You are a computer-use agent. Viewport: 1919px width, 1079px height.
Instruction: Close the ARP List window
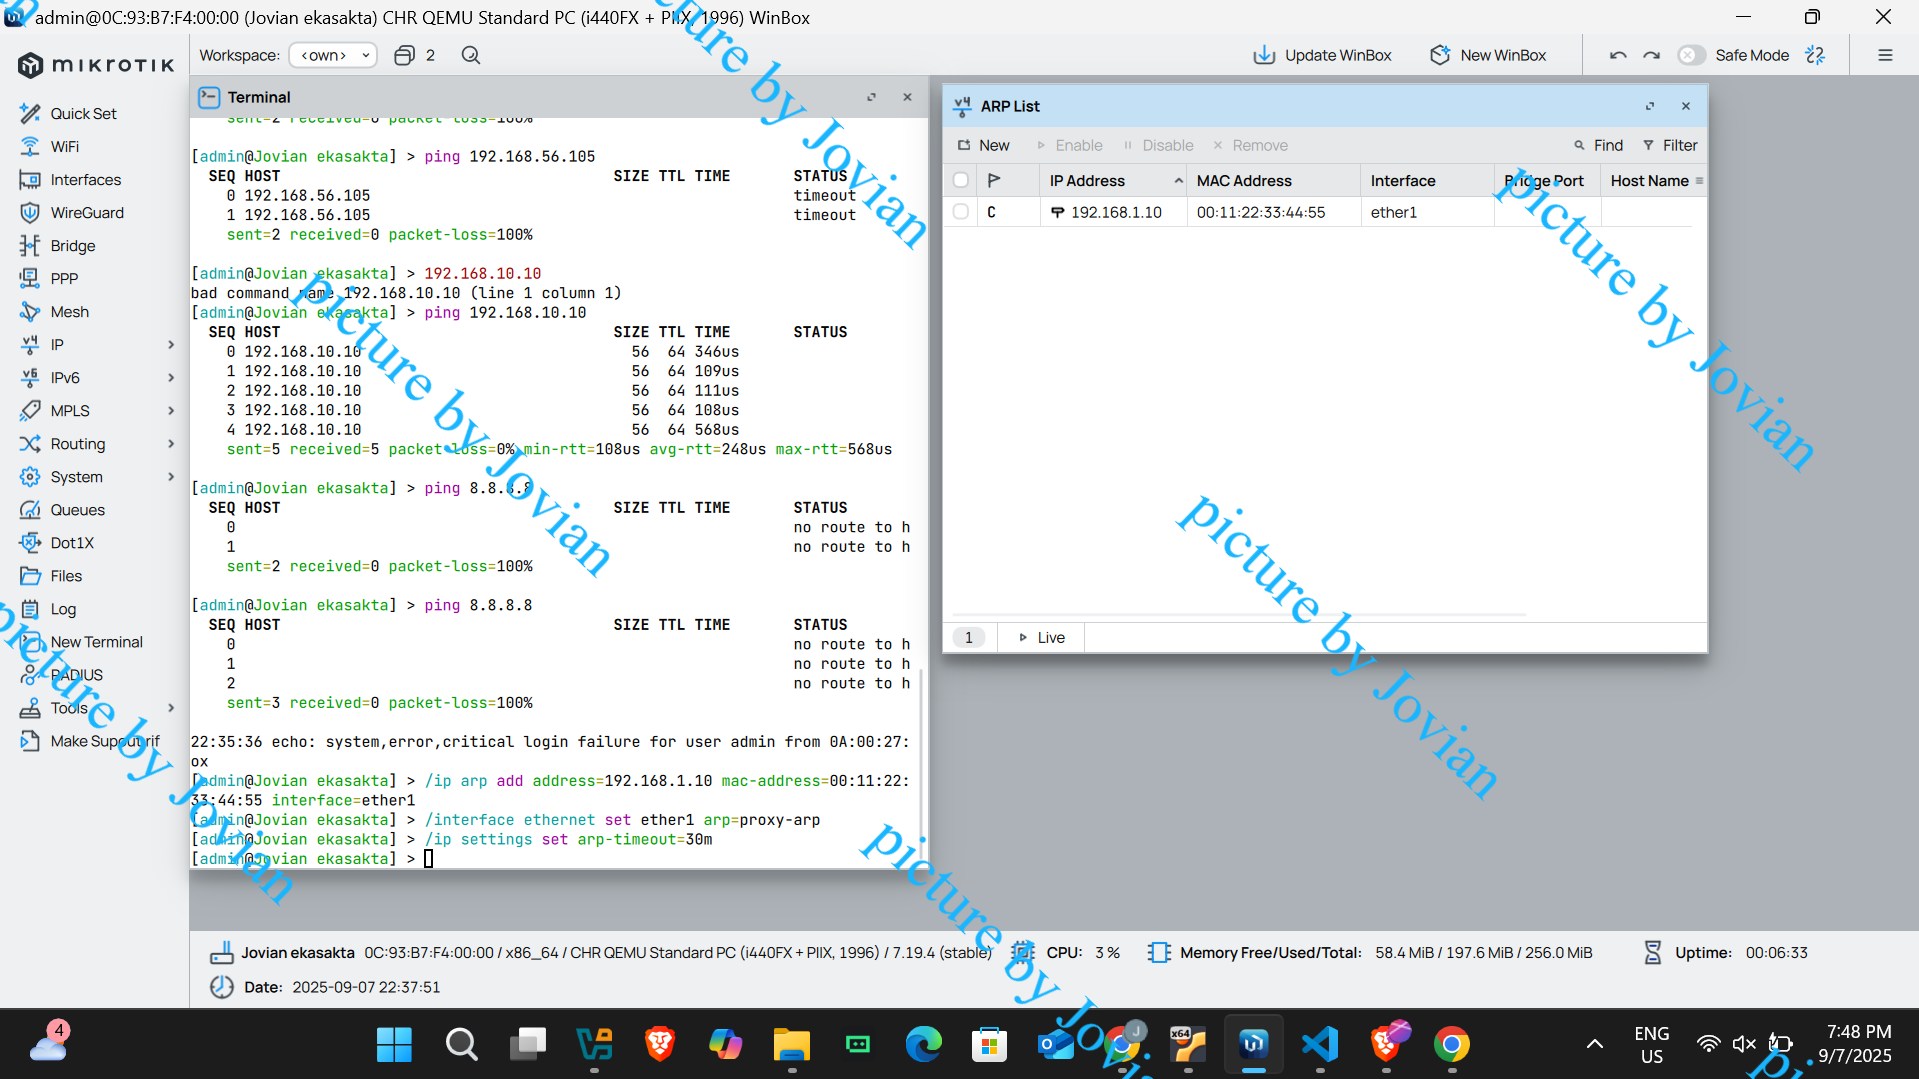[x=1686, y=106]
